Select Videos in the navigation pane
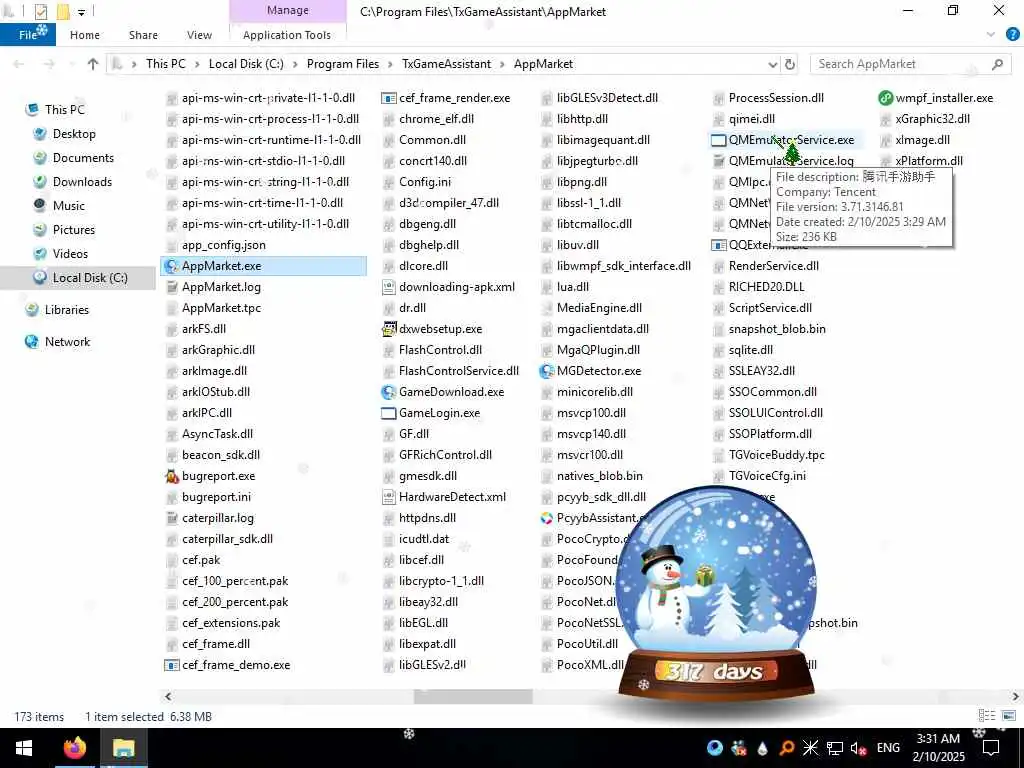 (x=70, y=254)
